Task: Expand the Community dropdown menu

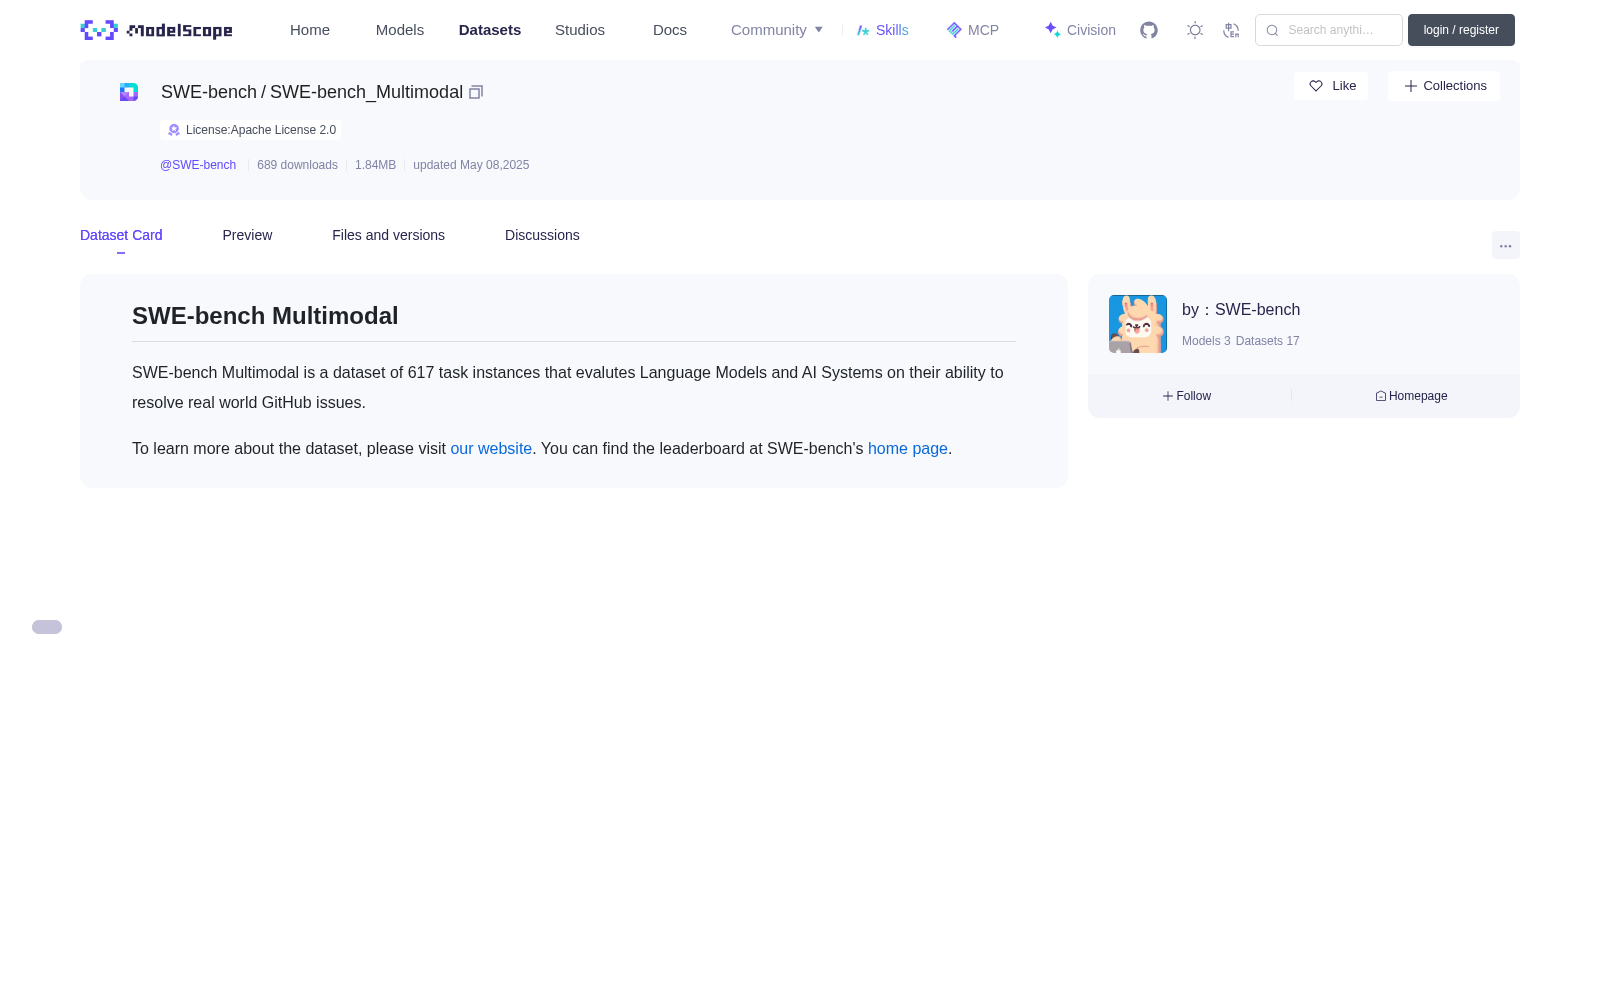Action: [x=777, y=30]
